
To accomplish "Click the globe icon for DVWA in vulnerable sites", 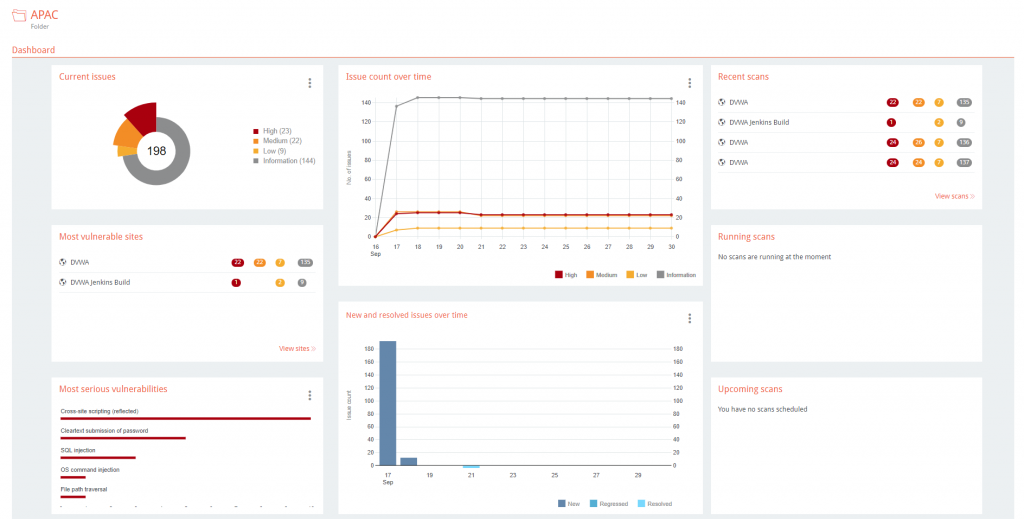I will click(63, 263).
